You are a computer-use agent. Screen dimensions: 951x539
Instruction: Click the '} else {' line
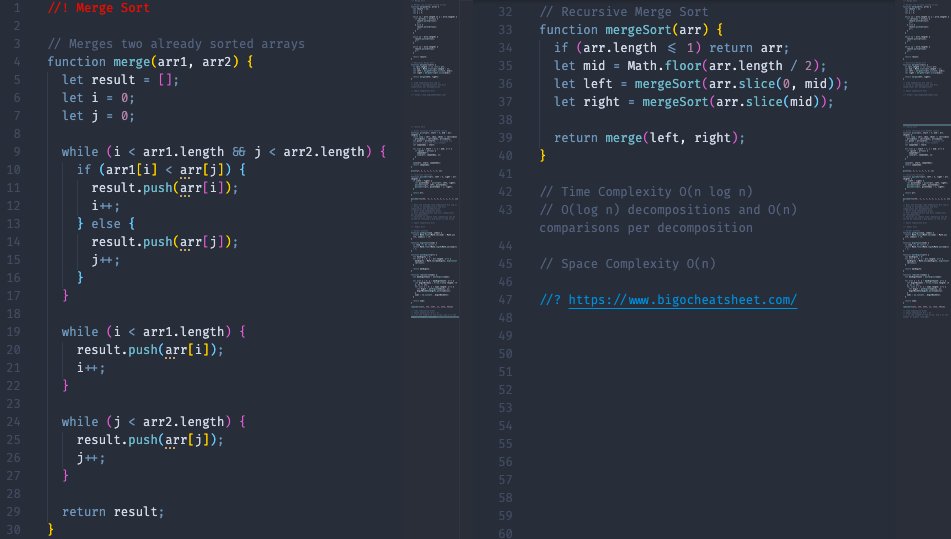(106, 224)
